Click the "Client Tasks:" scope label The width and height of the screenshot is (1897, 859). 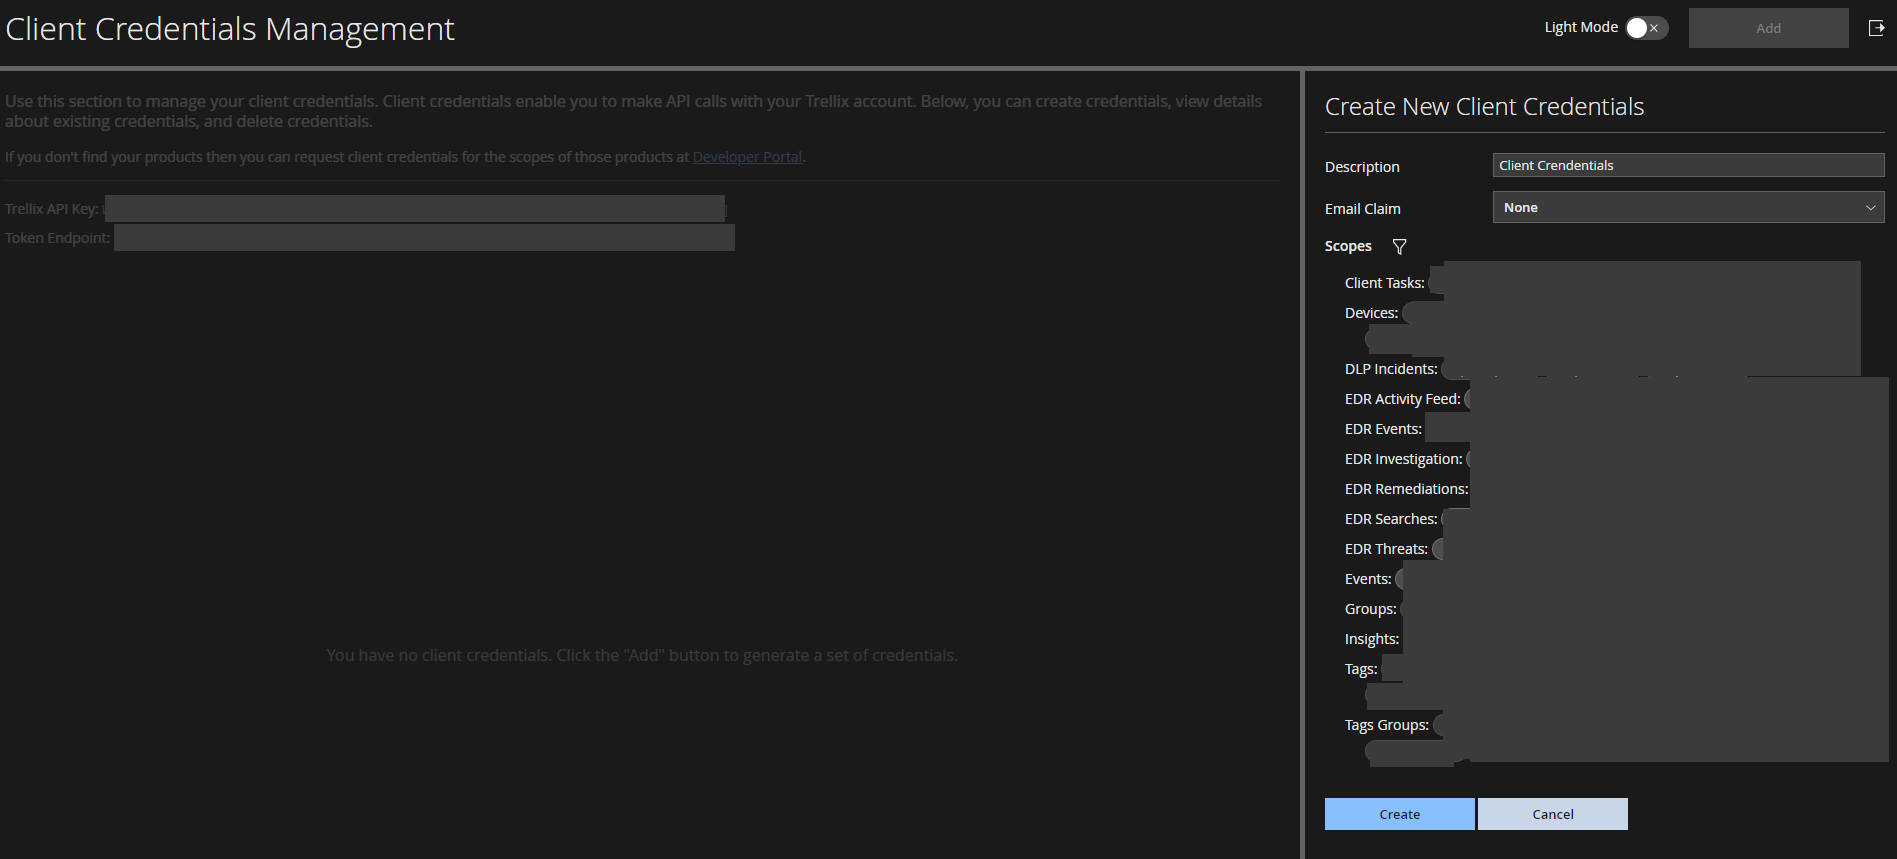coord(1385,283)
